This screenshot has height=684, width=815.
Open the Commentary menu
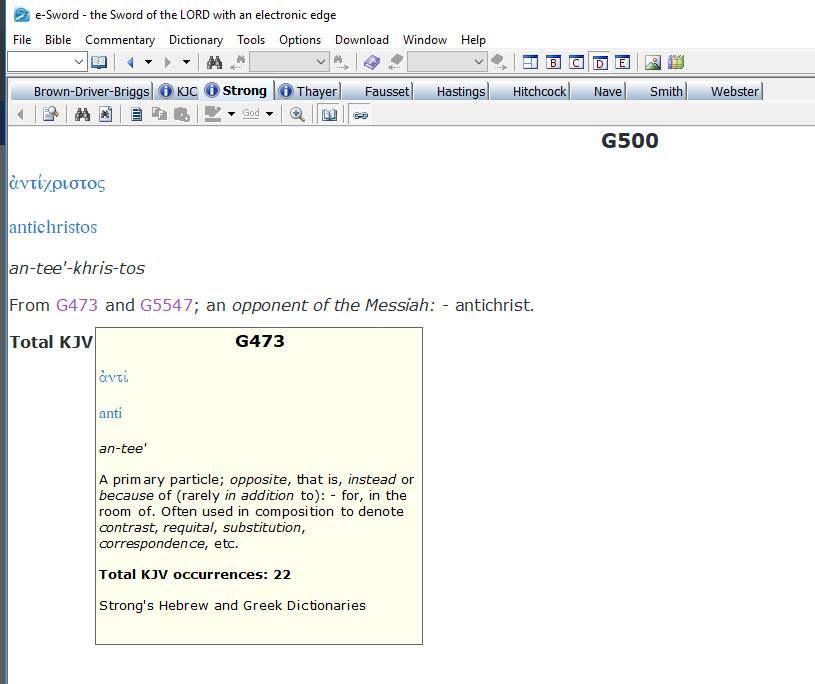120,40
